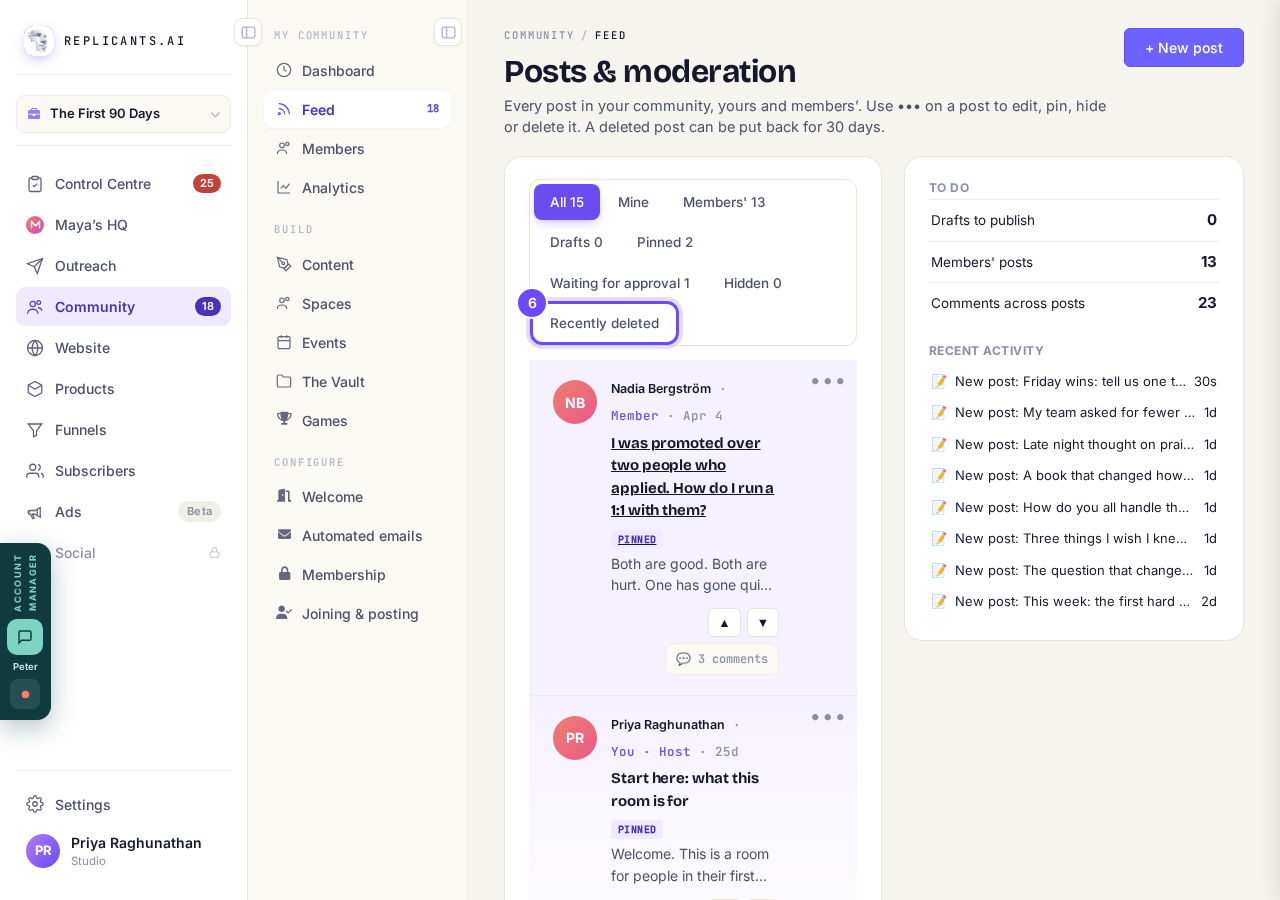Screen dimensions: 1280x900
Task: Switch to the Pinned 2 filter
Action: coord(665,242)
